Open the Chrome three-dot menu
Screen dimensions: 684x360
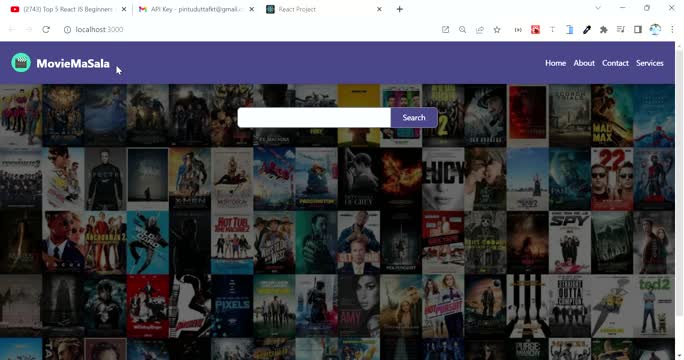tap(672, 30)
